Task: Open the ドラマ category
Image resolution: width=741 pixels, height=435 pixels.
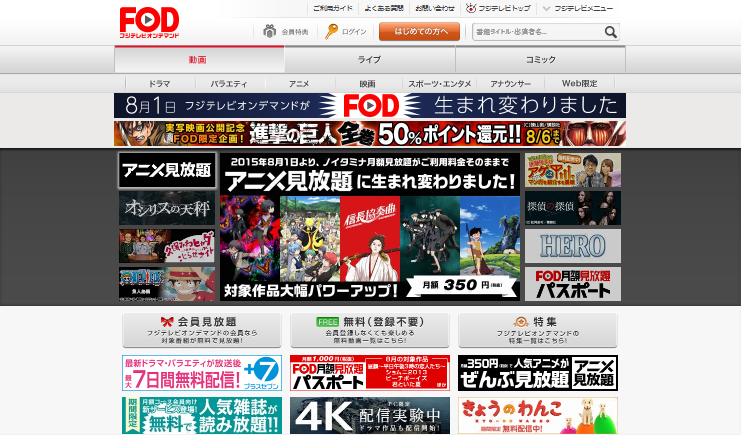Action: (160, 84)
